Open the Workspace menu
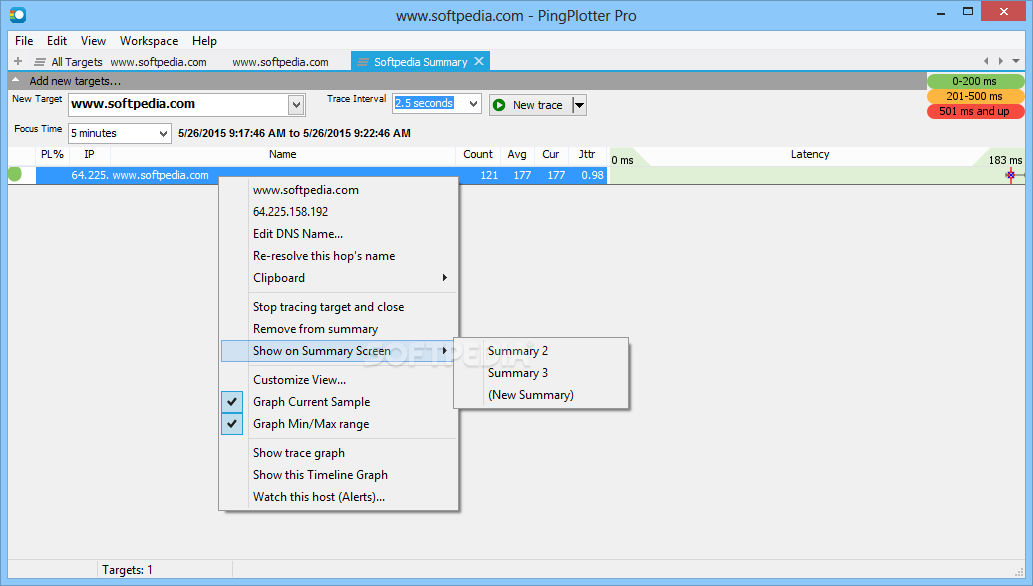Image resolution: width=1033 pixels, height=586 pixels. click(149, 41)
